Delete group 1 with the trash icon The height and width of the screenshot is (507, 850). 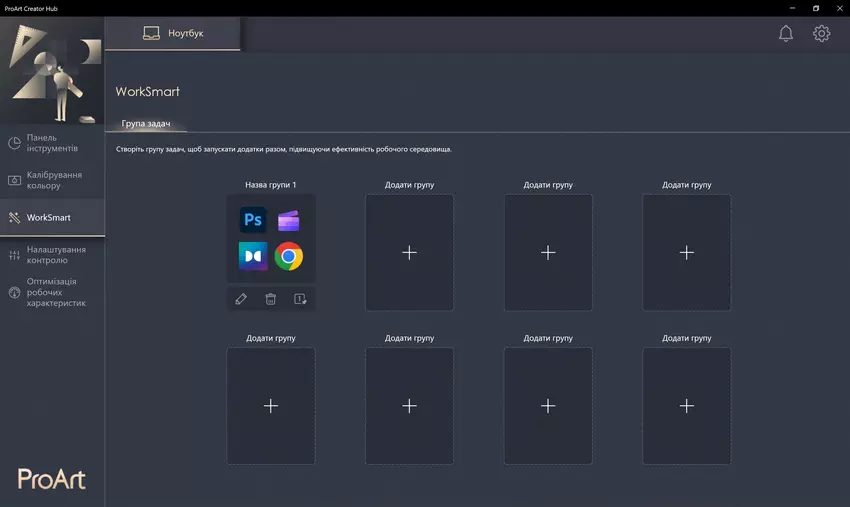(270, 298)
